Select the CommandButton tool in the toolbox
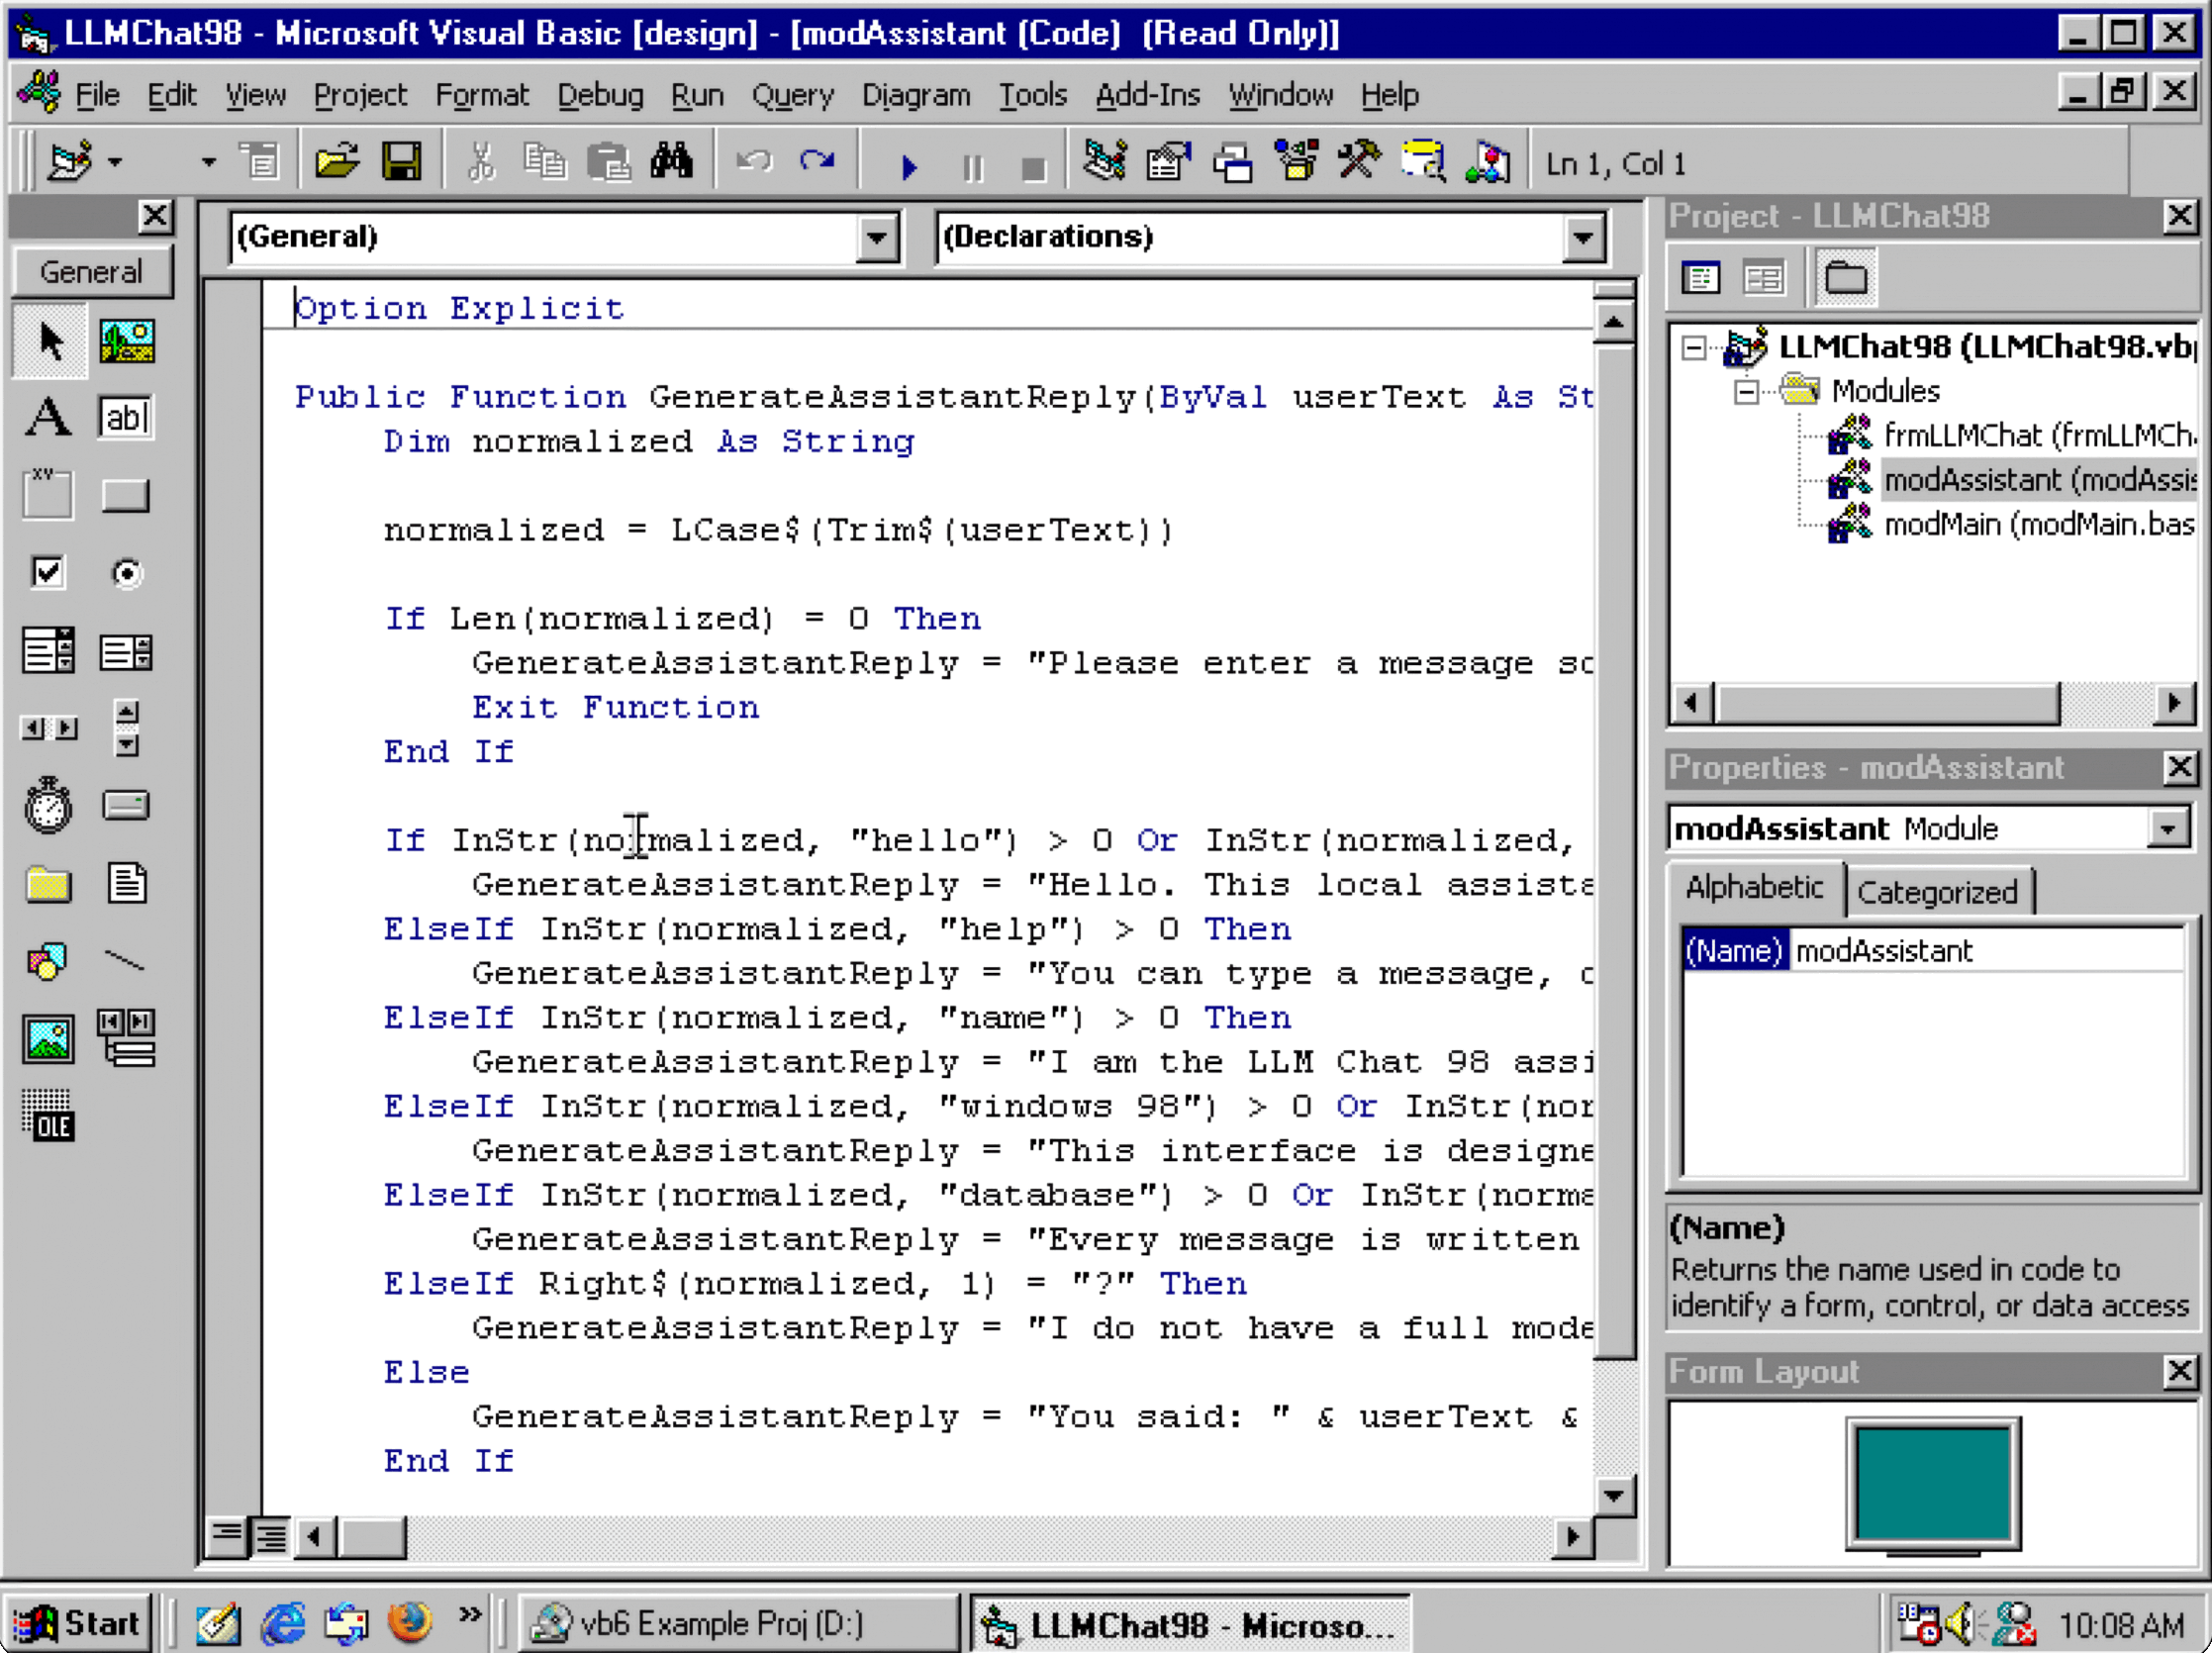The width and height of the screenshot is (2212, 1653). coord(125,494)
